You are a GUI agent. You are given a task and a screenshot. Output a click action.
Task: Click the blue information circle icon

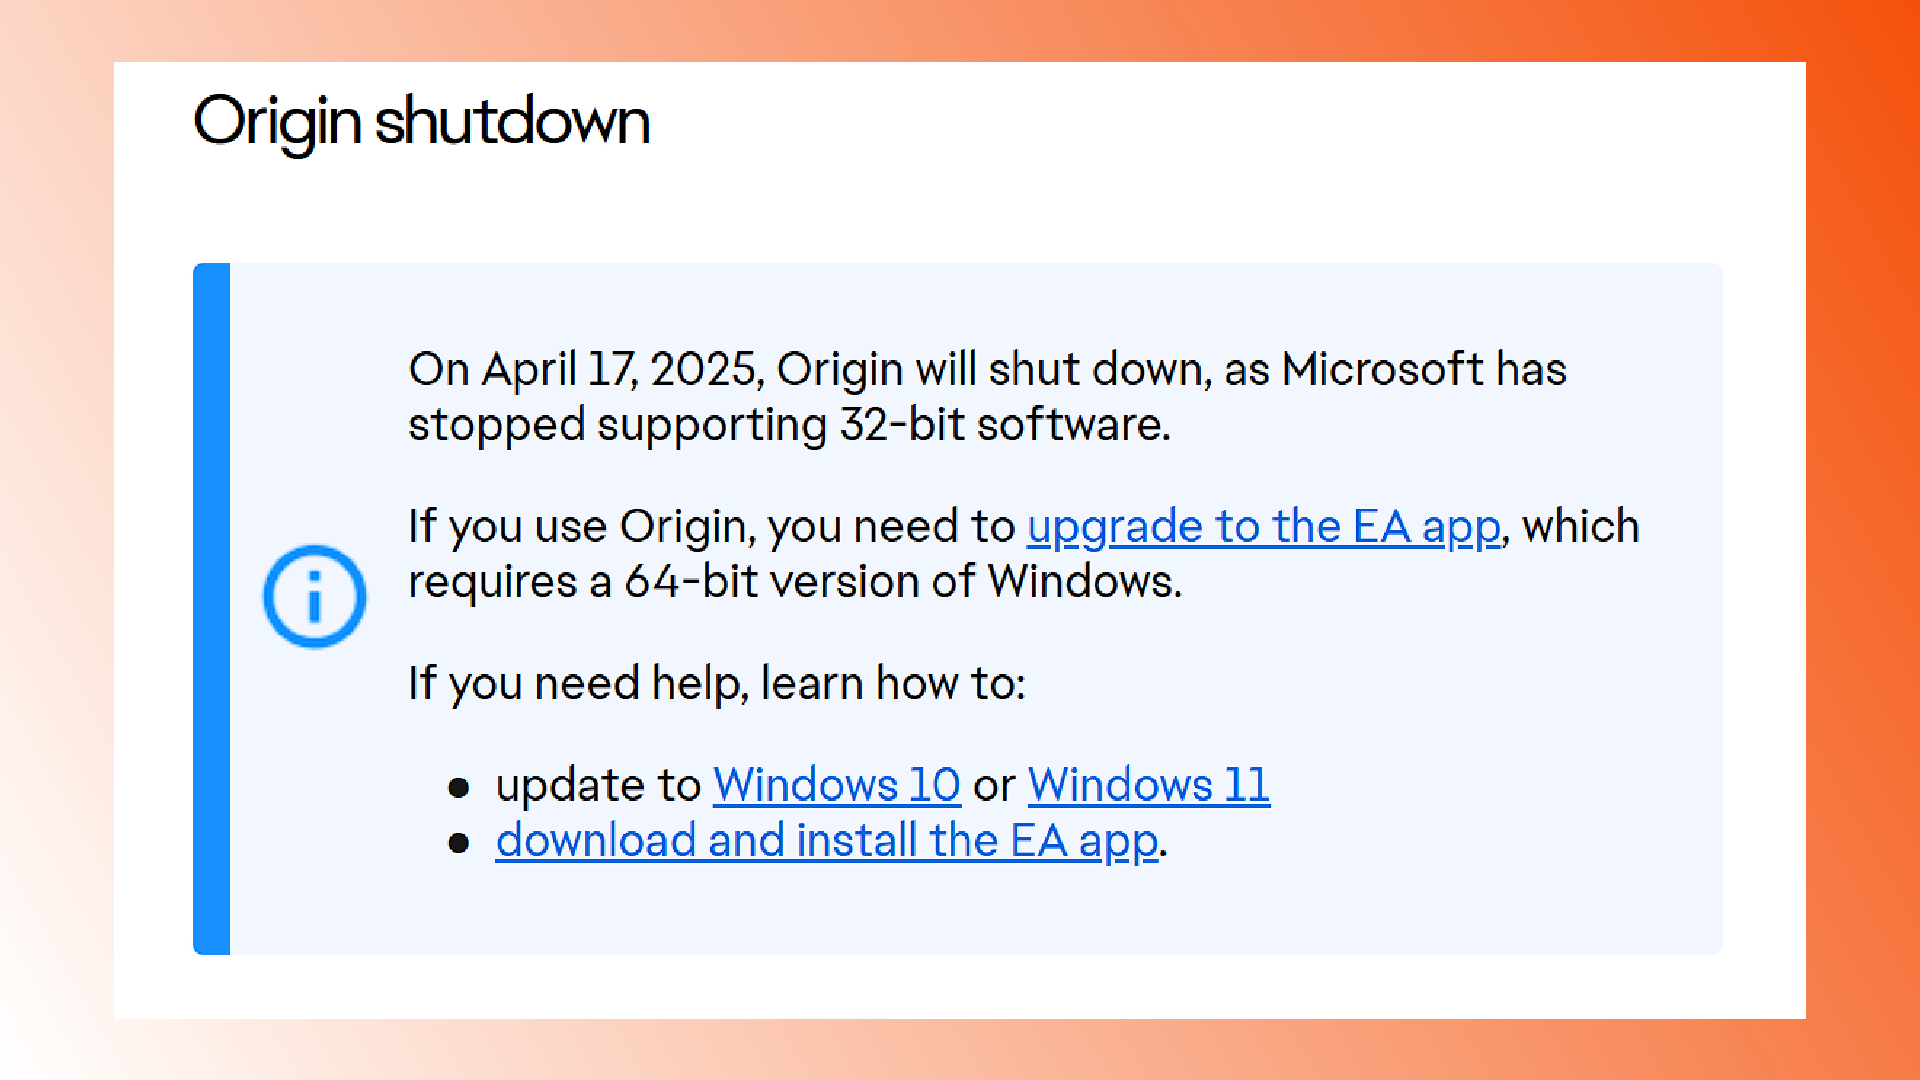(314, 597)
